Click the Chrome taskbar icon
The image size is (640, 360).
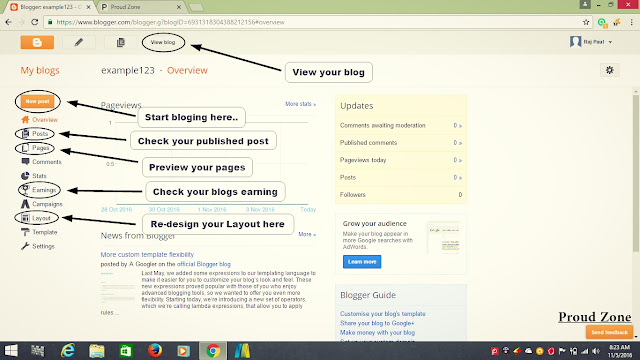pyautogui.click(x=213, y=351)
